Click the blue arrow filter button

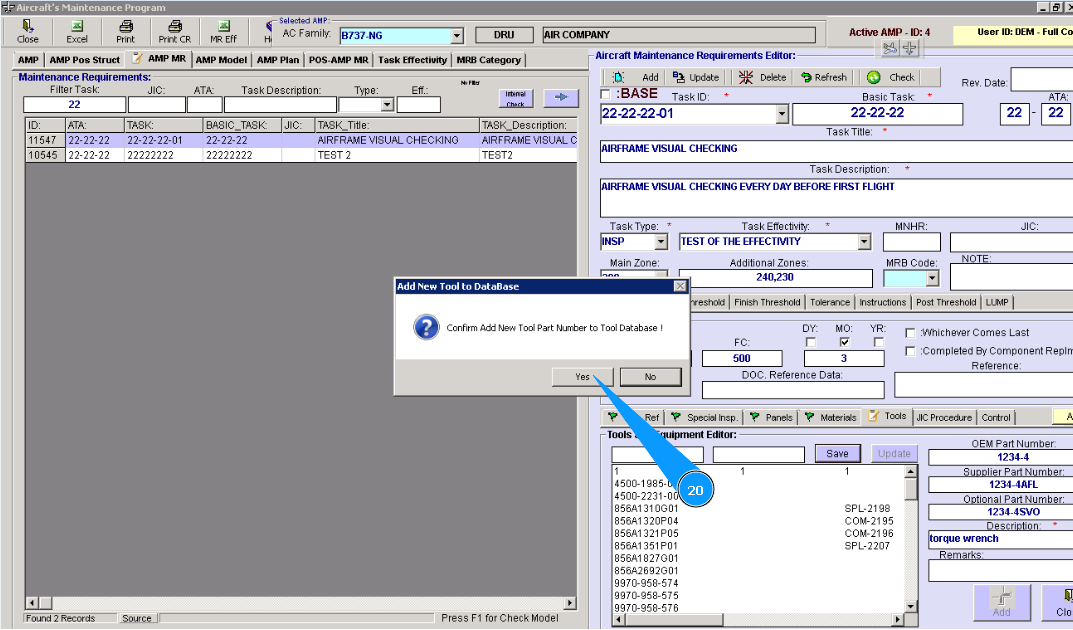tap(561, 98)
